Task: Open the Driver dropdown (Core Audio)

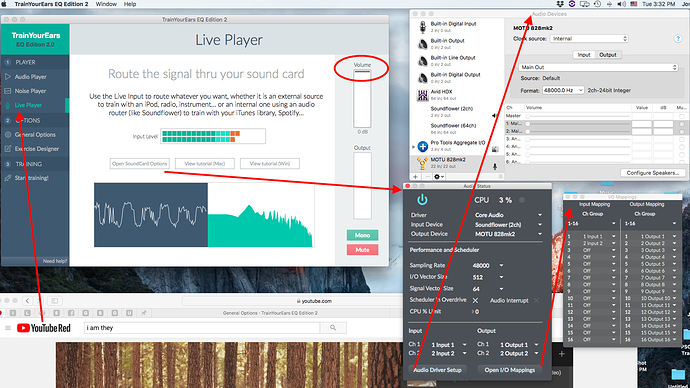Action: click(508, 215)
